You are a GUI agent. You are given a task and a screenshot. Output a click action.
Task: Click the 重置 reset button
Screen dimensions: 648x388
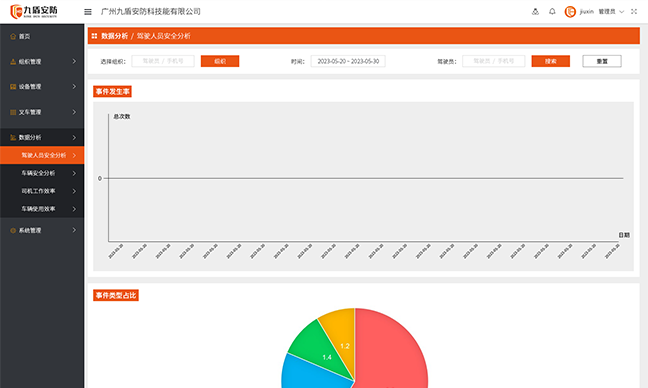point(602,61)
